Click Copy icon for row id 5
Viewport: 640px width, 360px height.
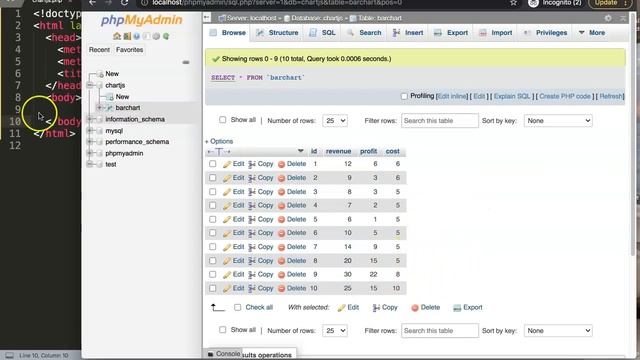[252, 220]
